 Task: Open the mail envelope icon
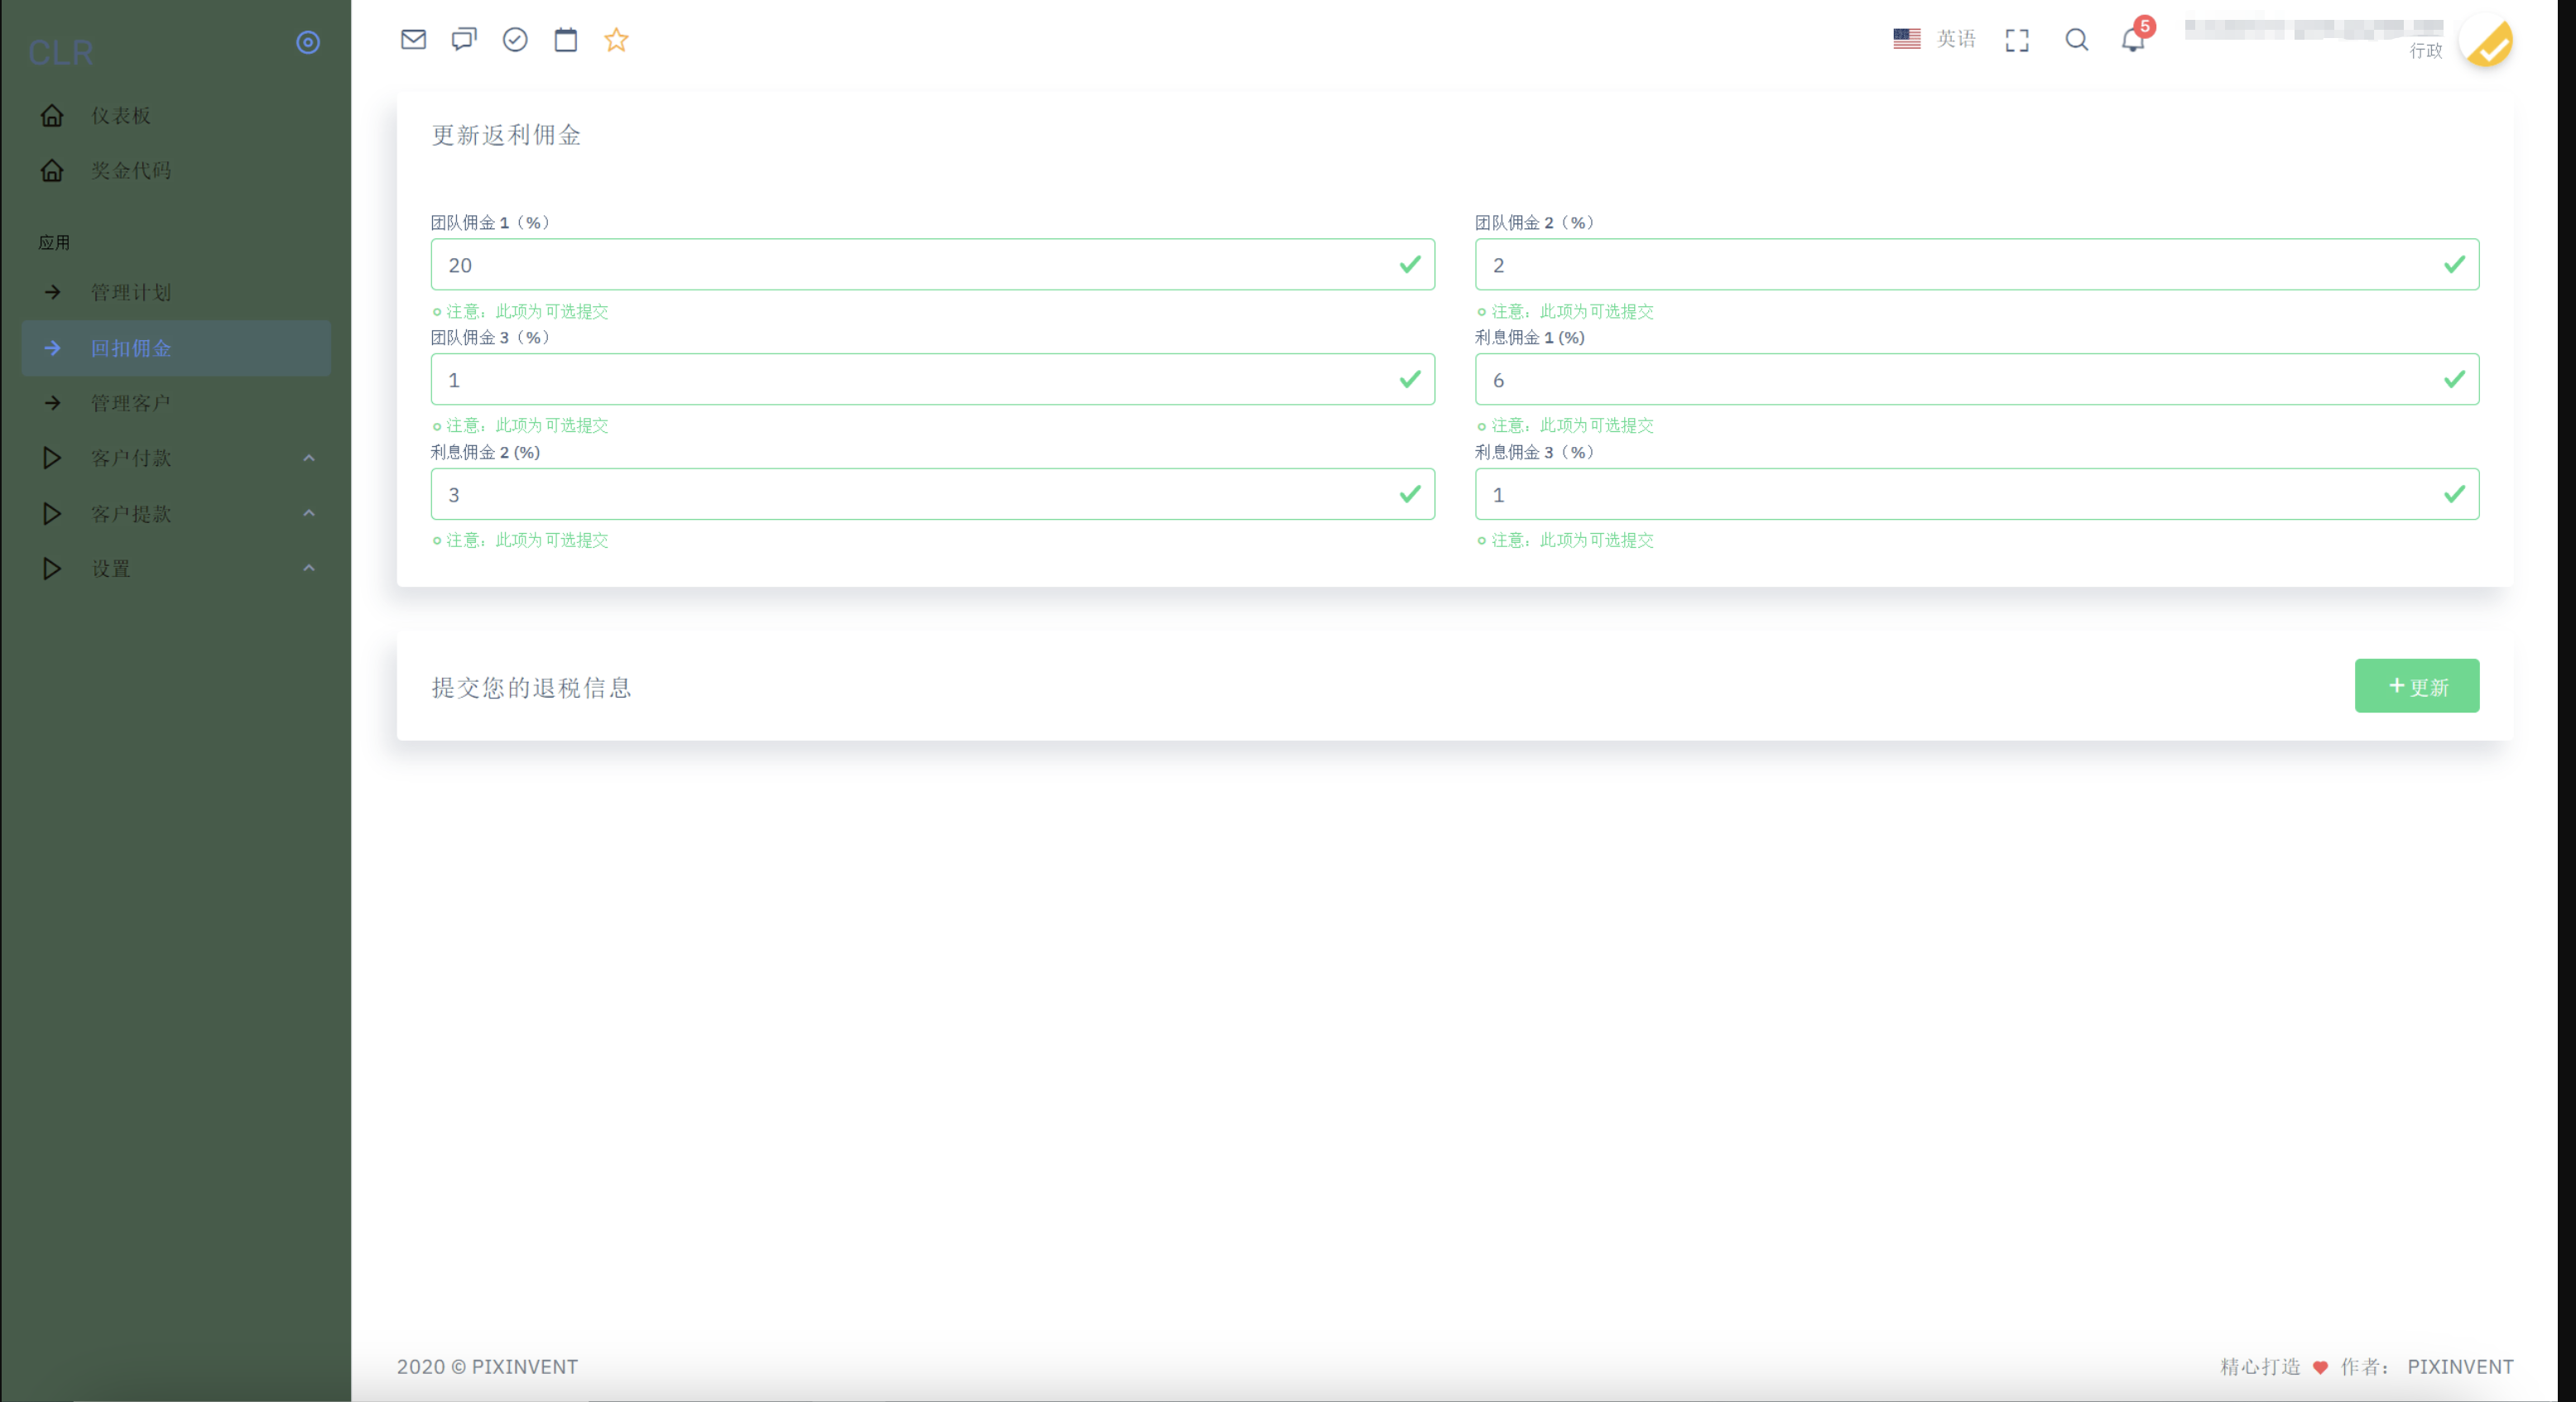[x=413, y=39]
